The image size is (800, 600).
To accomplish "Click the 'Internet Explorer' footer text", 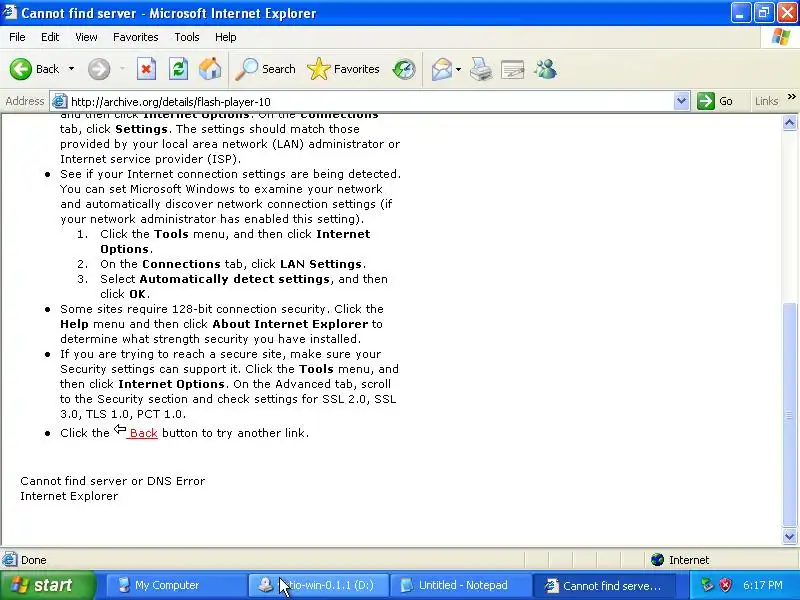I will (x=69, y=496).
